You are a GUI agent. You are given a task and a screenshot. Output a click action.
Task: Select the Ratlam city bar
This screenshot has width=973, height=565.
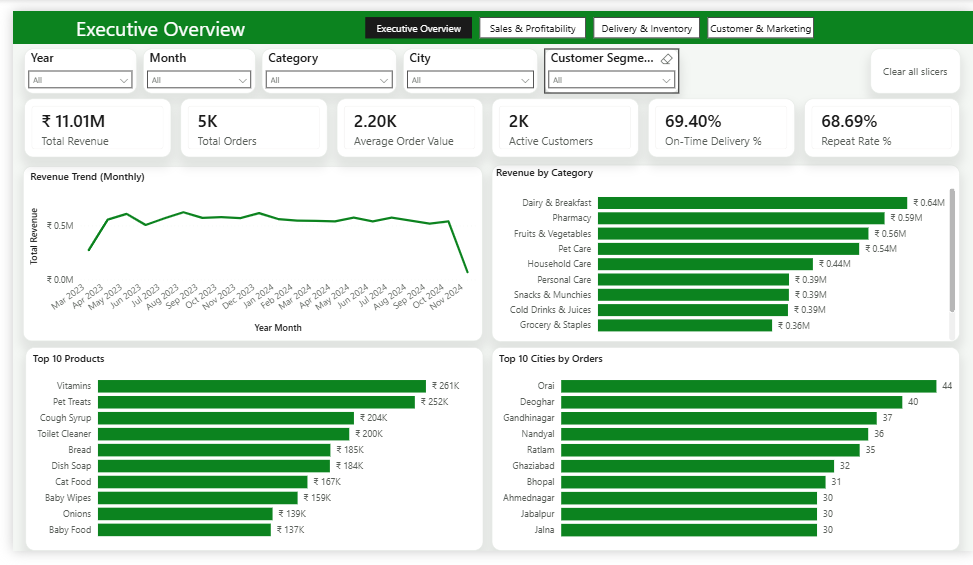pyautogui.click(x=711, y=450)
